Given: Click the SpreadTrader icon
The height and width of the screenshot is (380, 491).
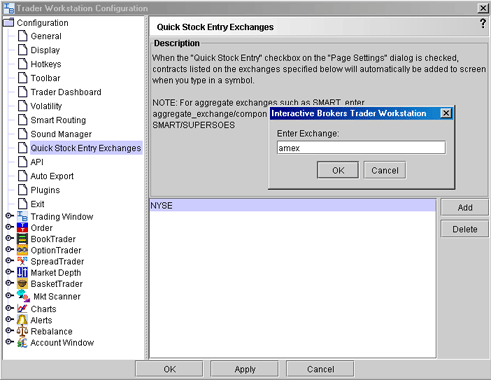Looking at the screenshot, I should click(x=22, y=261).
